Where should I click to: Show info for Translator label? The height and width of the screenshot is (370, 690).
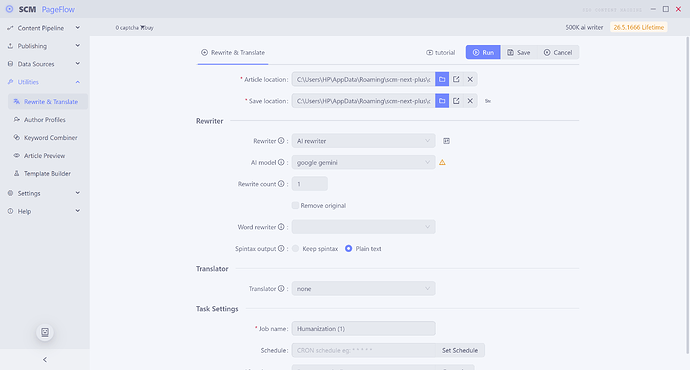pyautogui.click(x=281, y=289)
